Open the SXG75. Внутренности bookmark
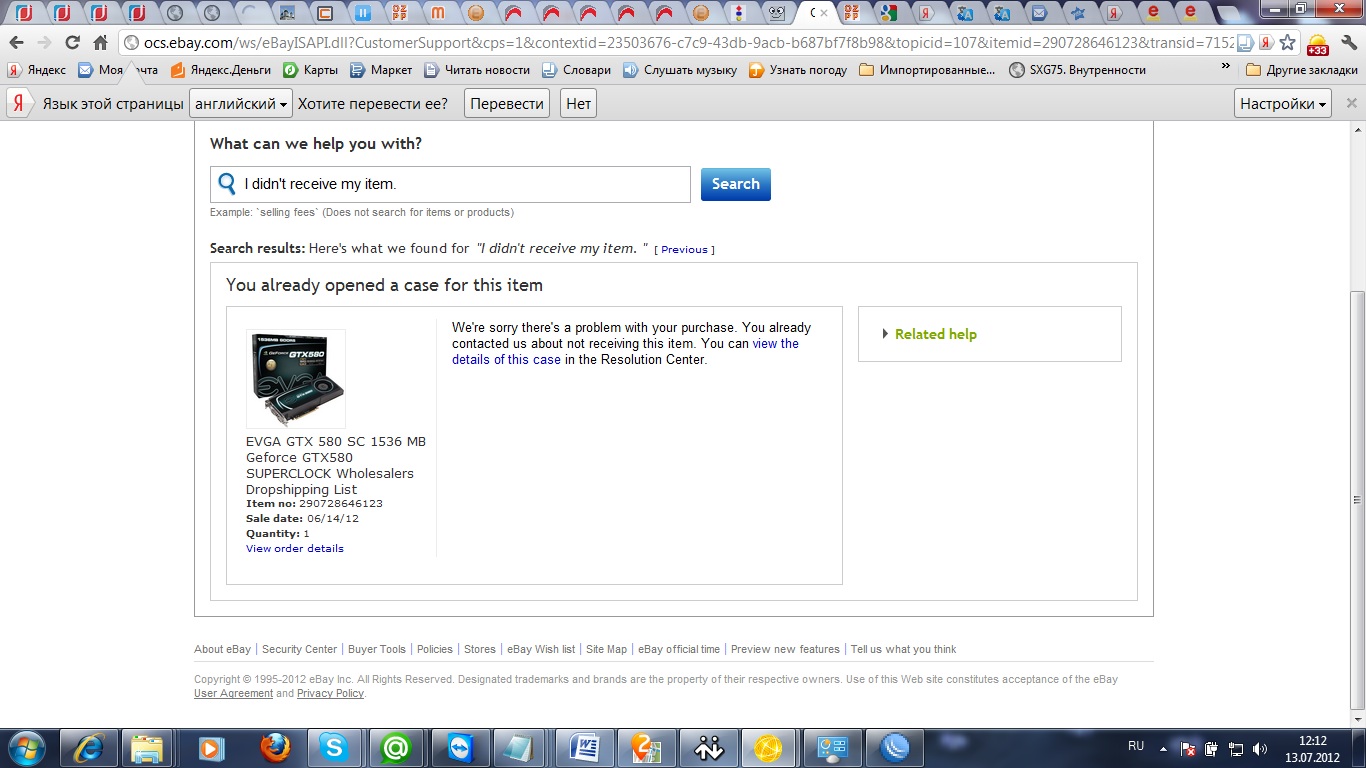Viewport: 1366px width, 768px height. point(1077,70)
